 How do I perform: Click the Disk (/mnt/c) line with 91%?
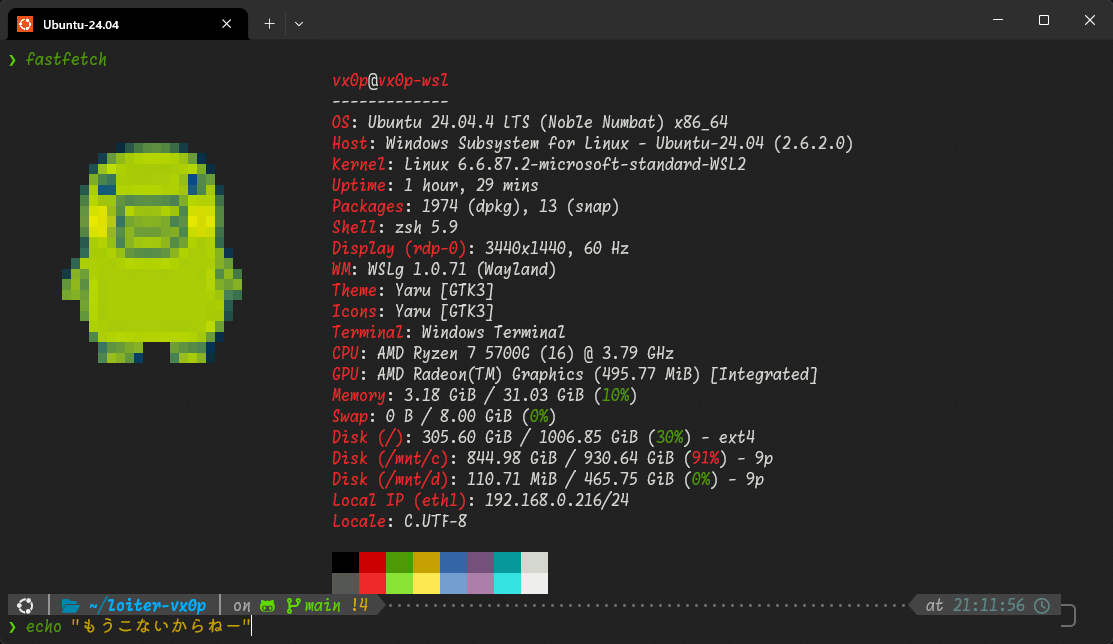click(x=552, y=459)
